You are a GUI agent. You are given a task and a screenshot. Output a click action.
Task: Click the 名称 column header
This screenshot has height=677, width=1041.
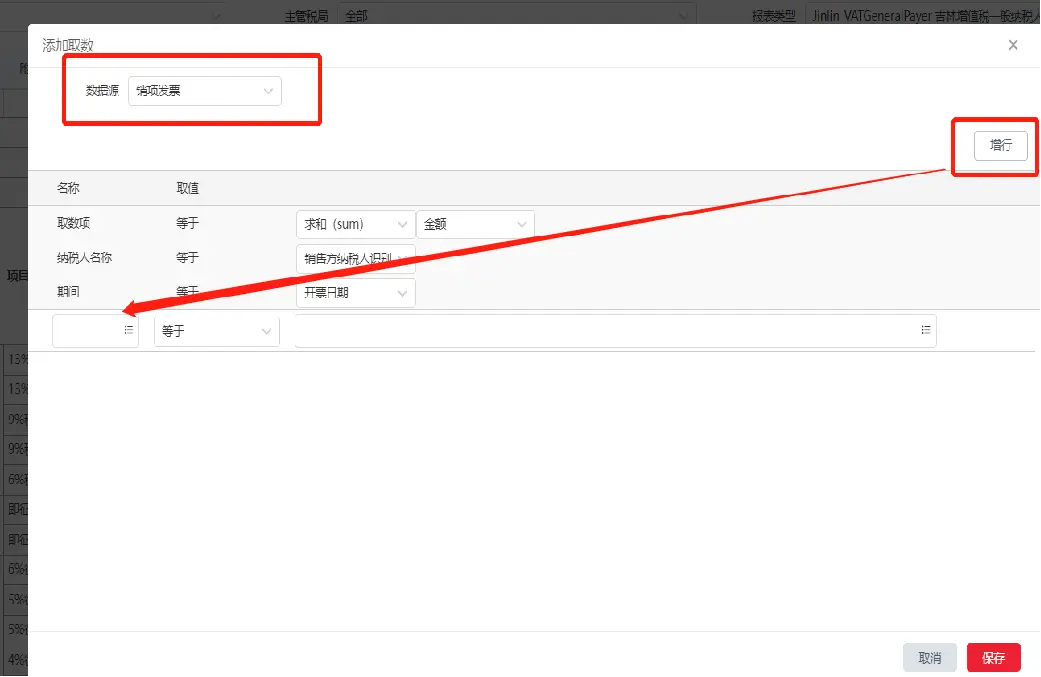point(68,188)
